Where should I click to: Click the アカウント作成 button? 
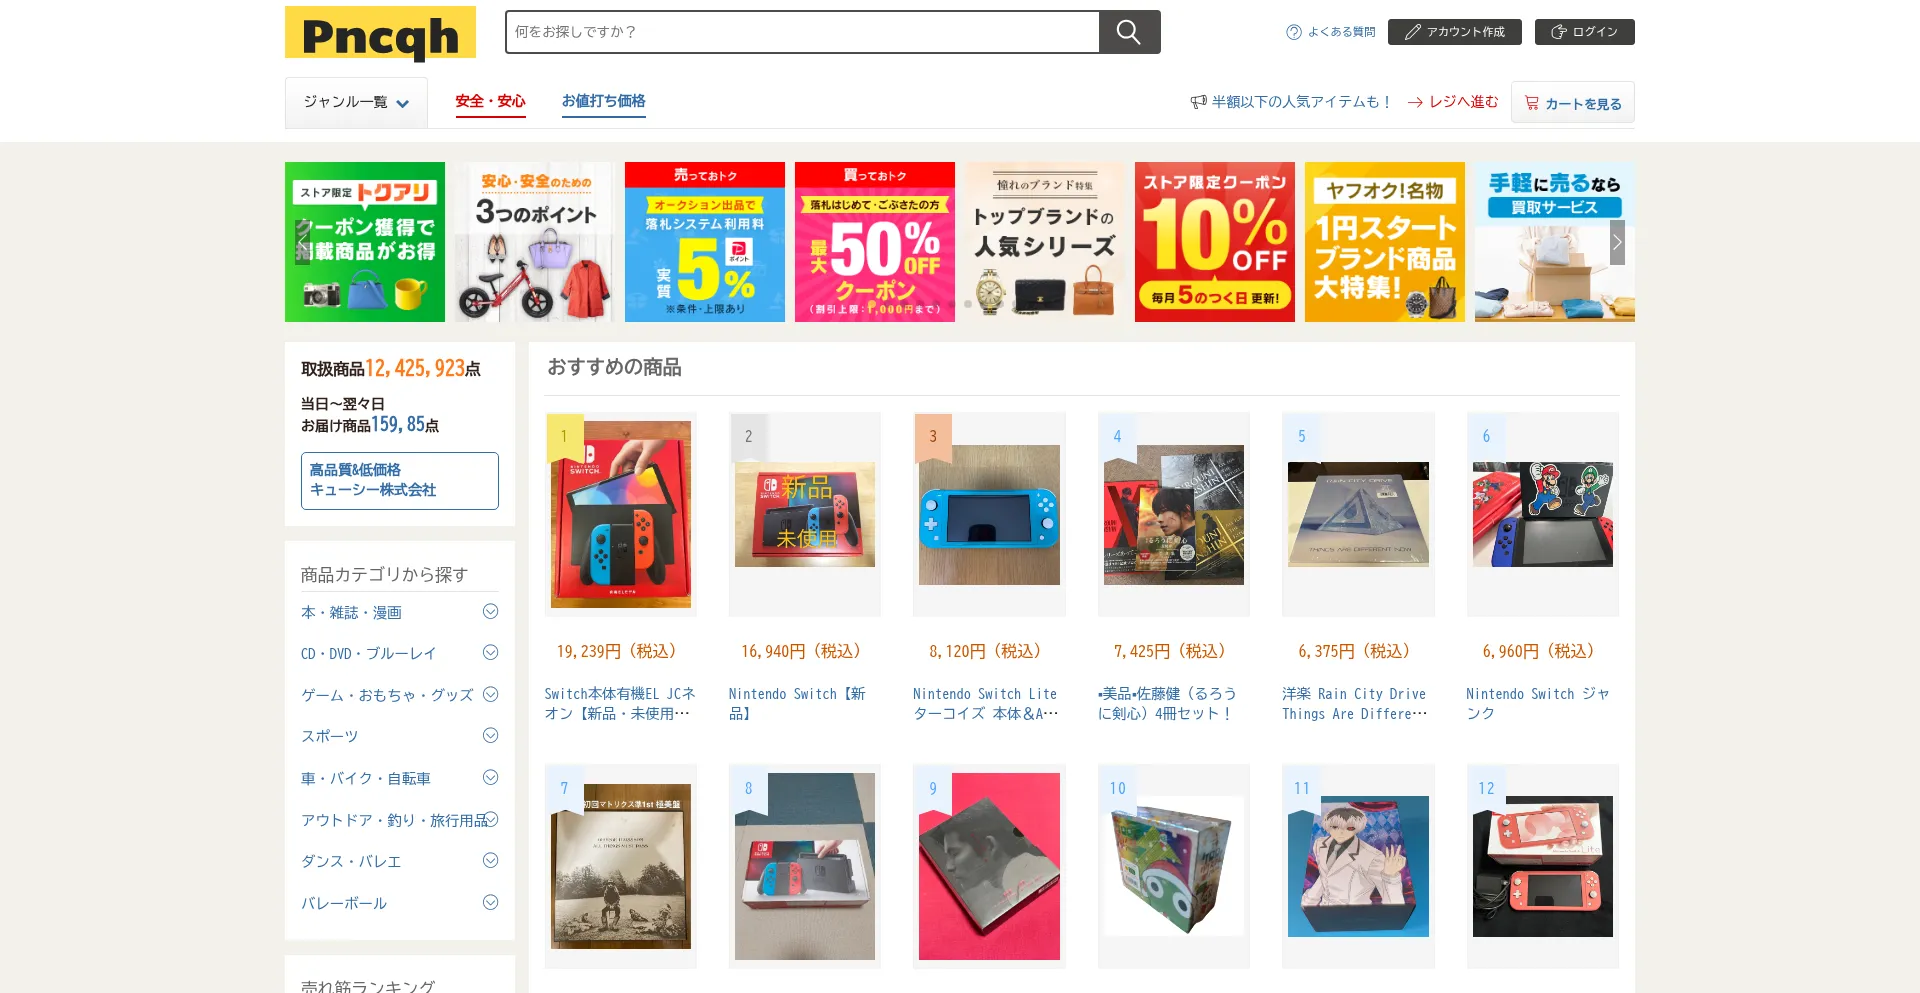click(x=1455, y=32)
